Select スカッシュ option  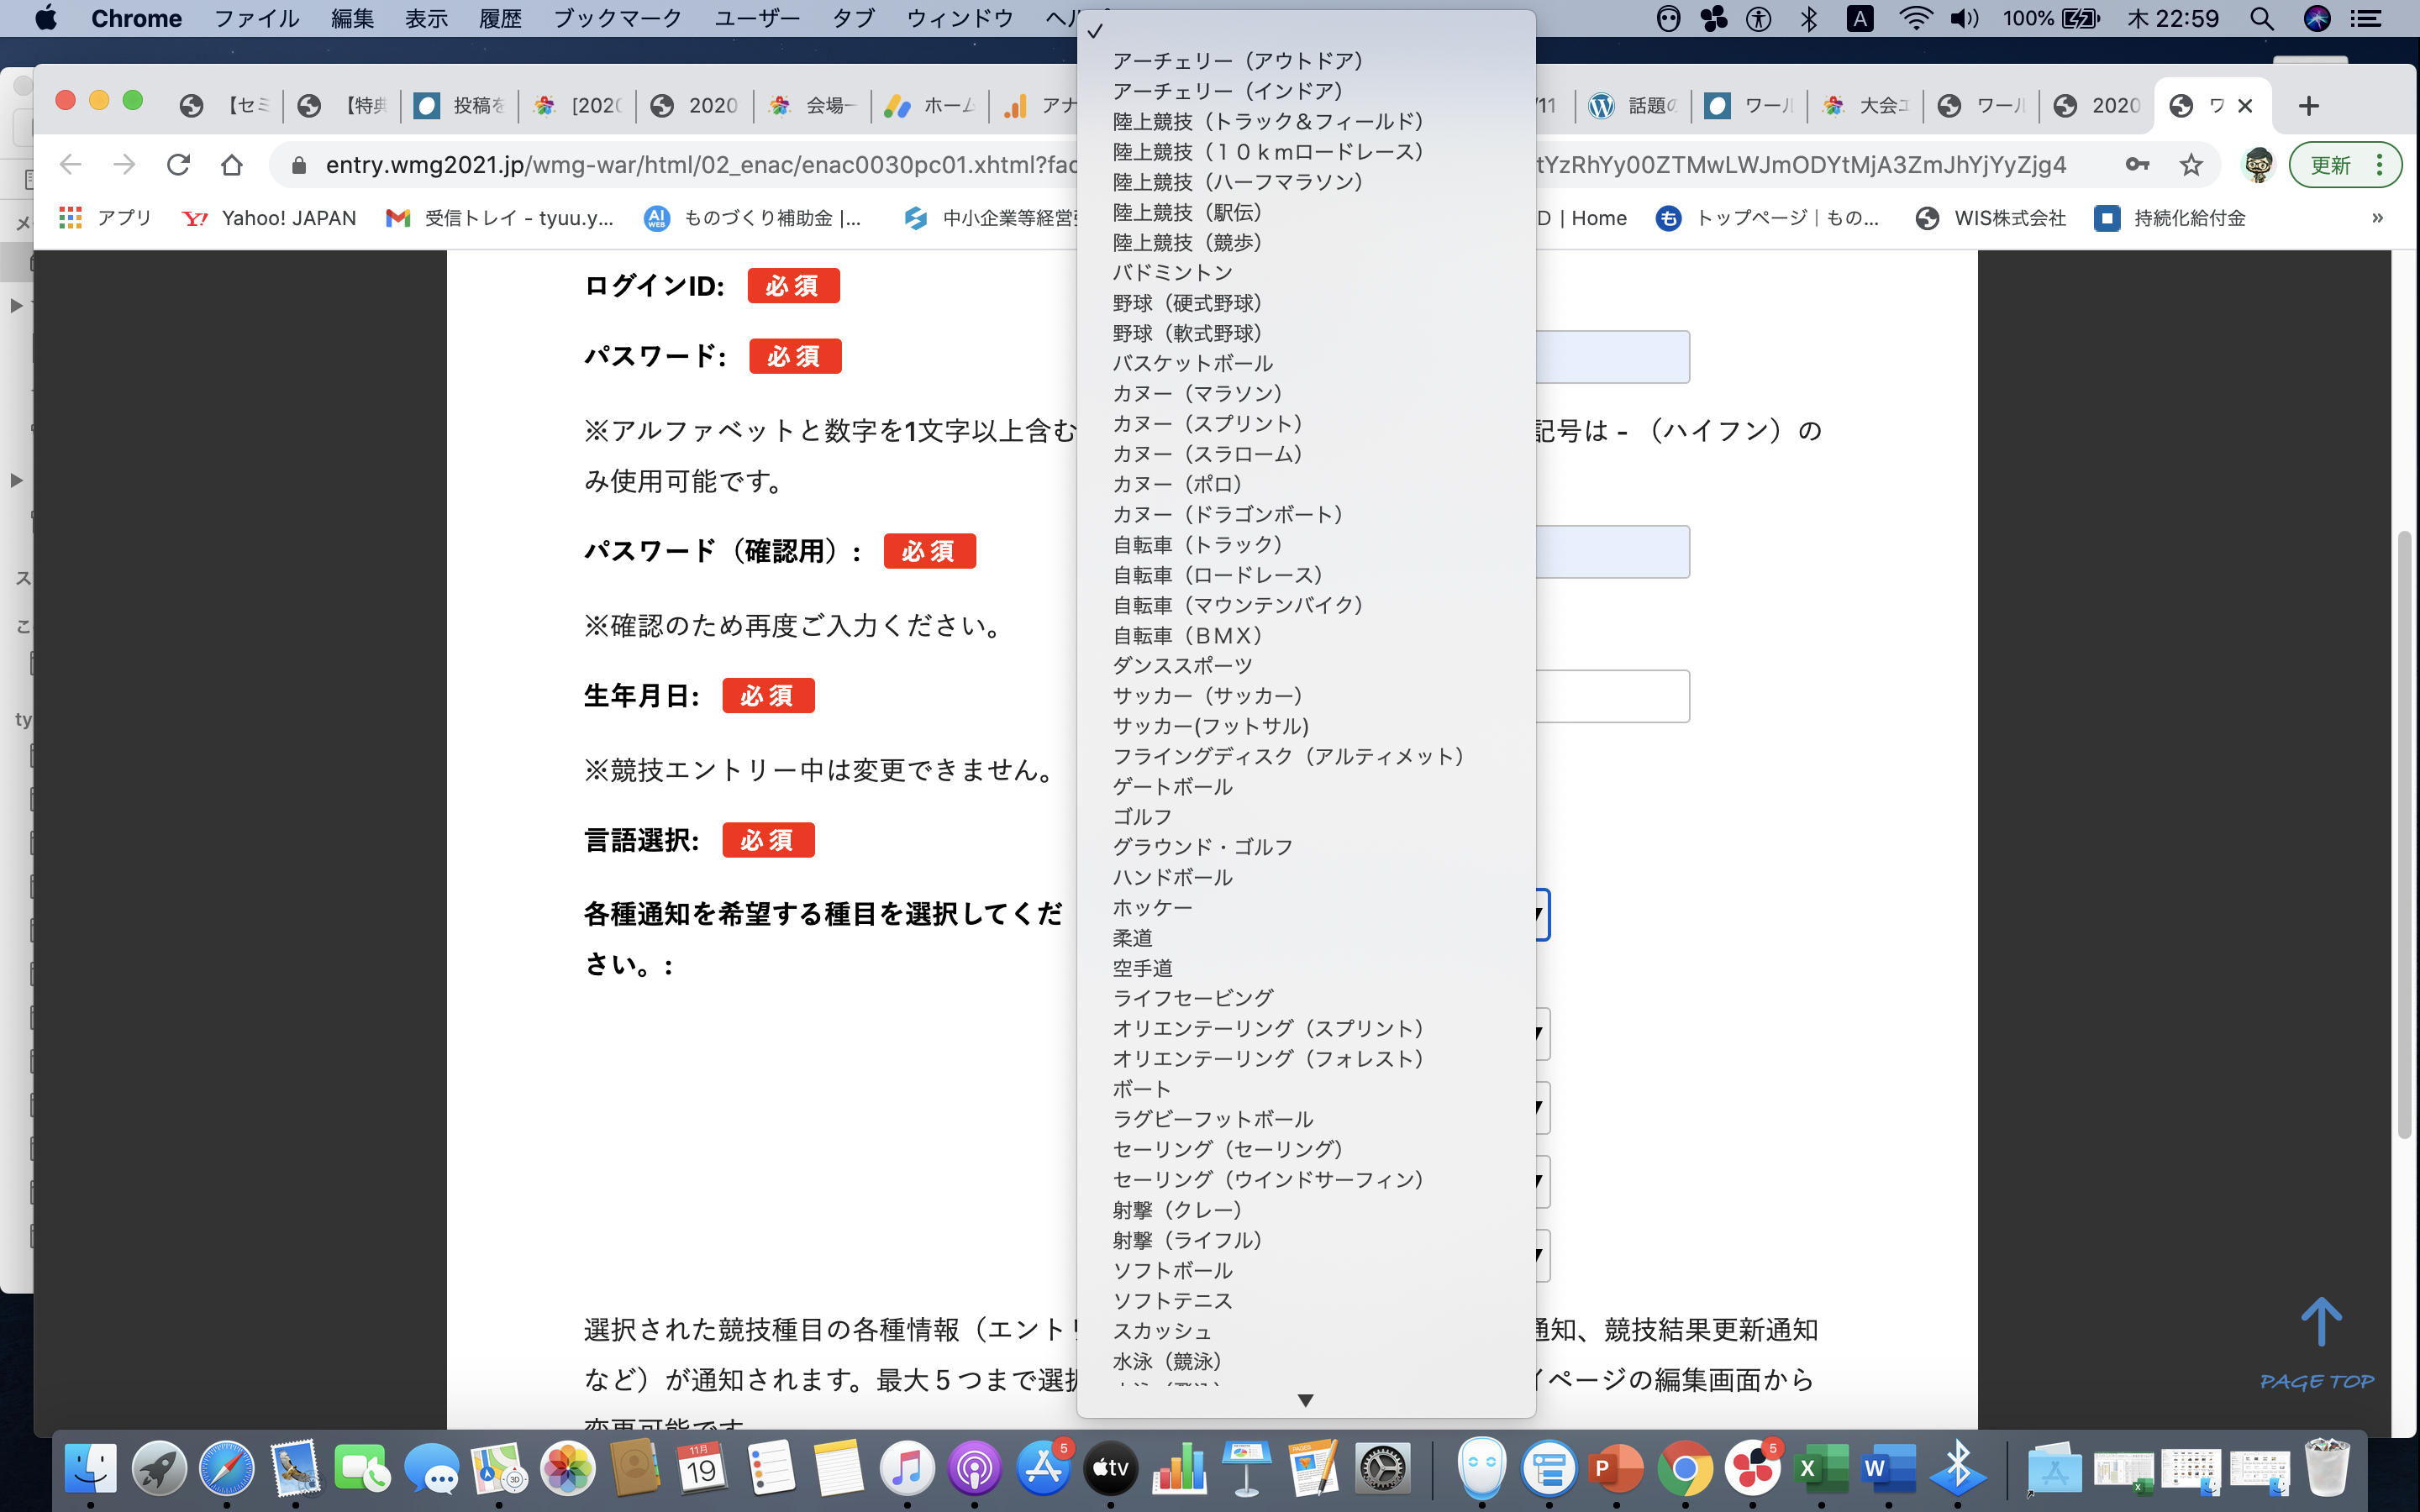pyautogui.click(x=1306, y=1331)
